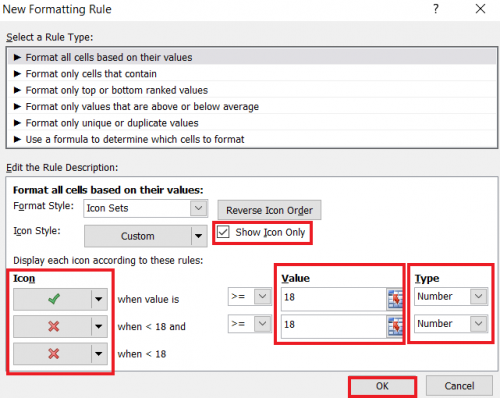The image size is (500, 398).
Task: Click the green checkmark icon button
Action: pos(52,299)
